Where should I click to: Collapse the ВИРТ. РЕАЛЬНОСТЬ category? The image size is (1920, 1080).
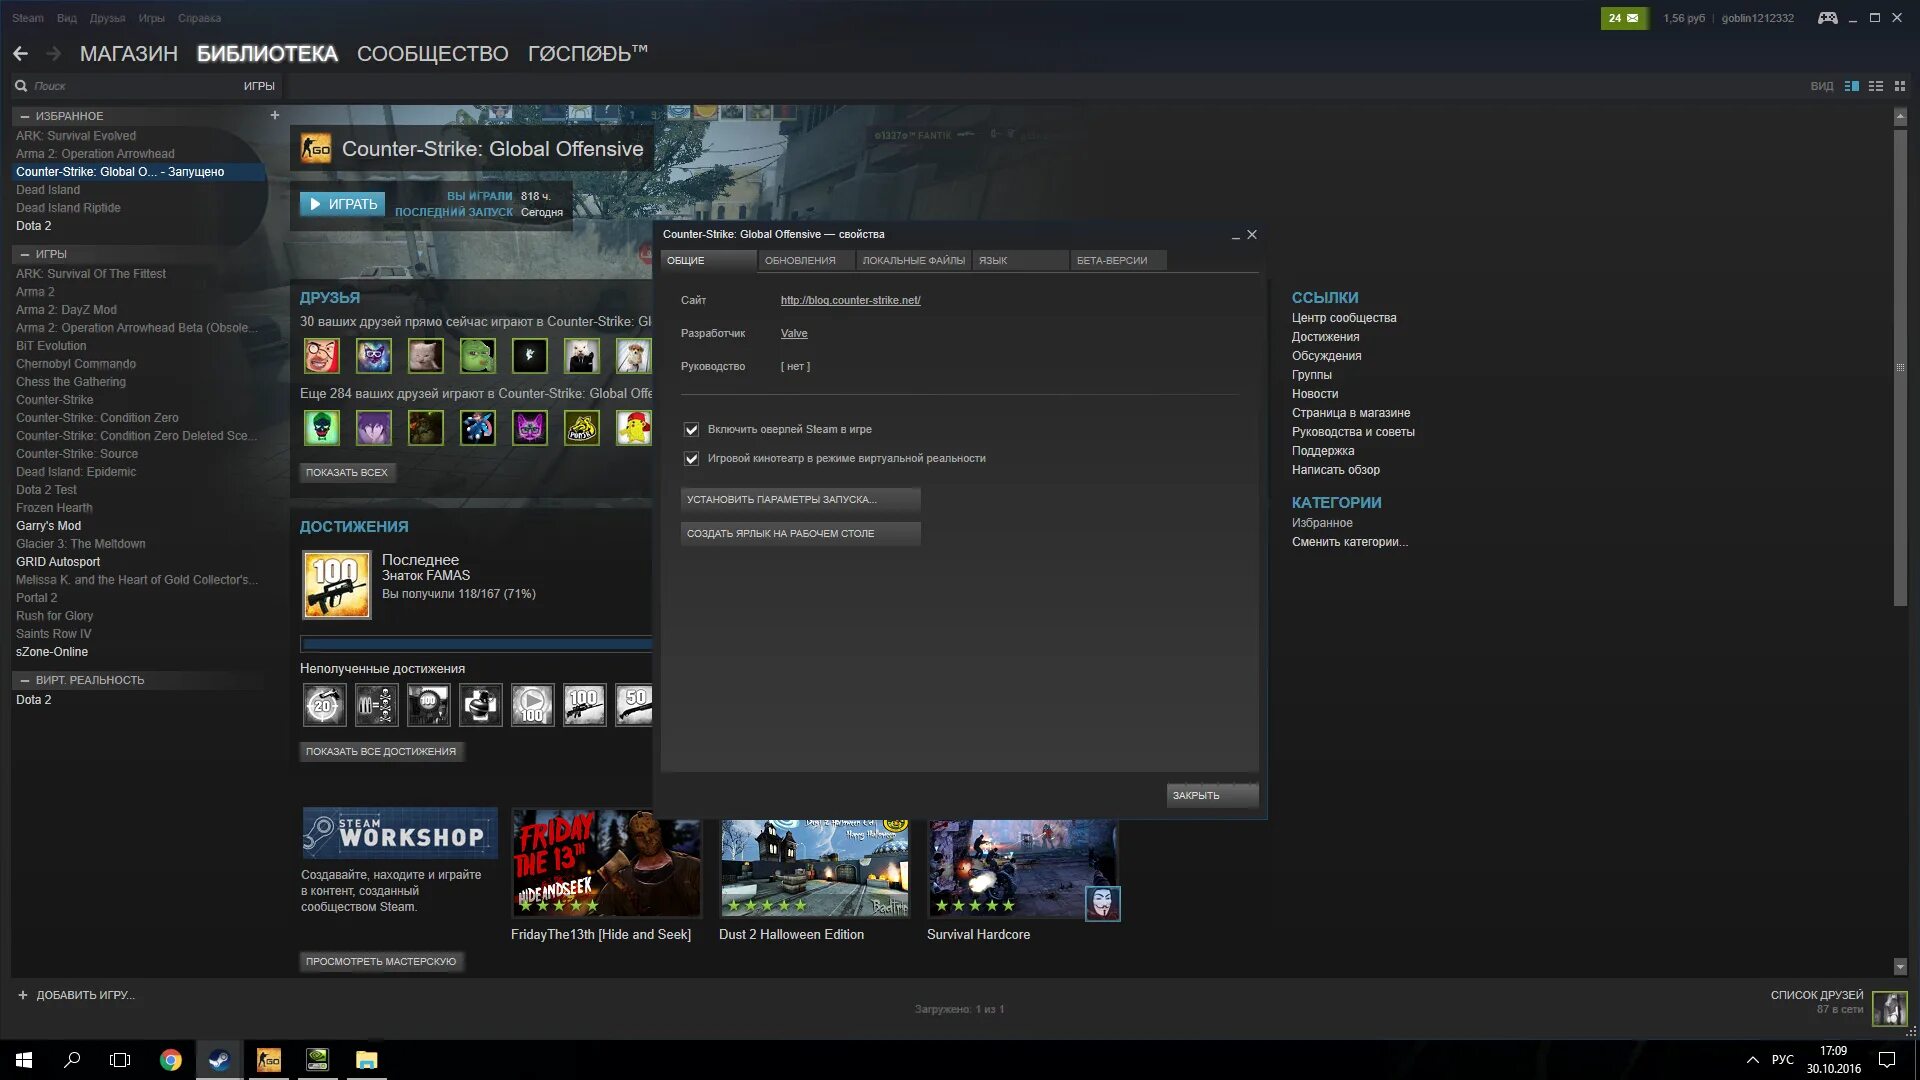coord(25,680)
